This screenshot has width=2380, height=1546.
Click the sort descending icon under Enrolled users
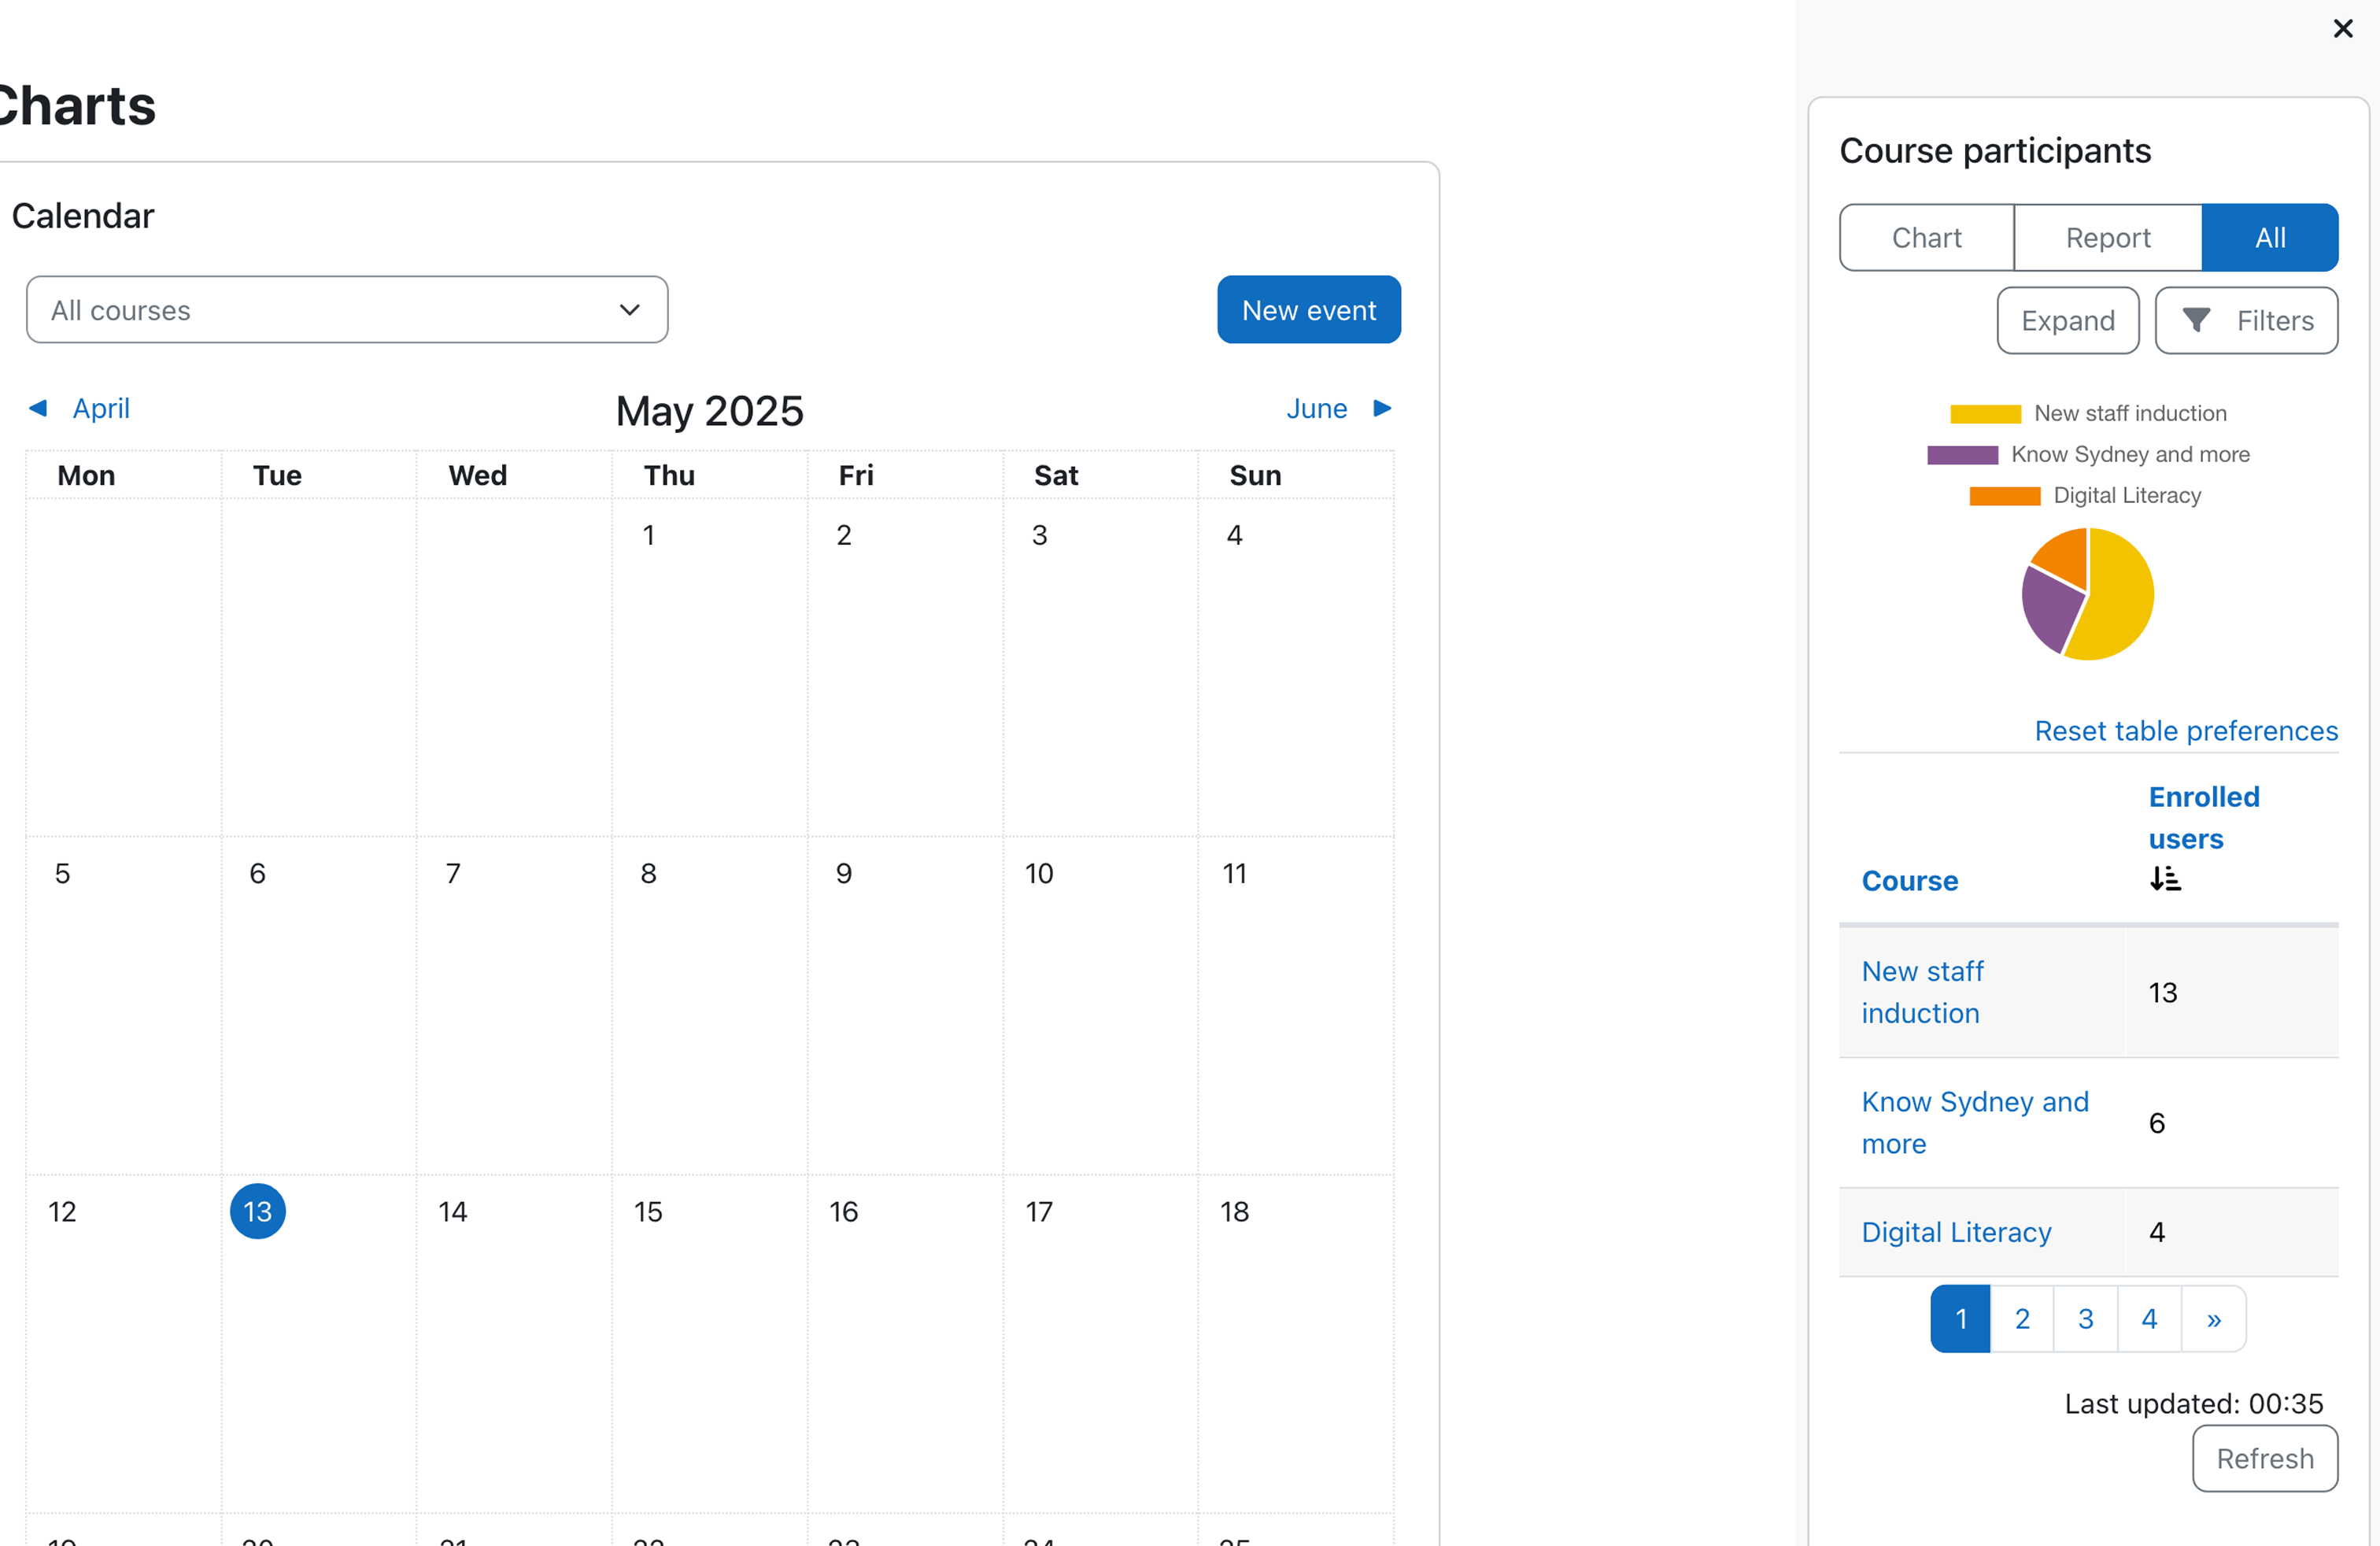[2165, 879]
